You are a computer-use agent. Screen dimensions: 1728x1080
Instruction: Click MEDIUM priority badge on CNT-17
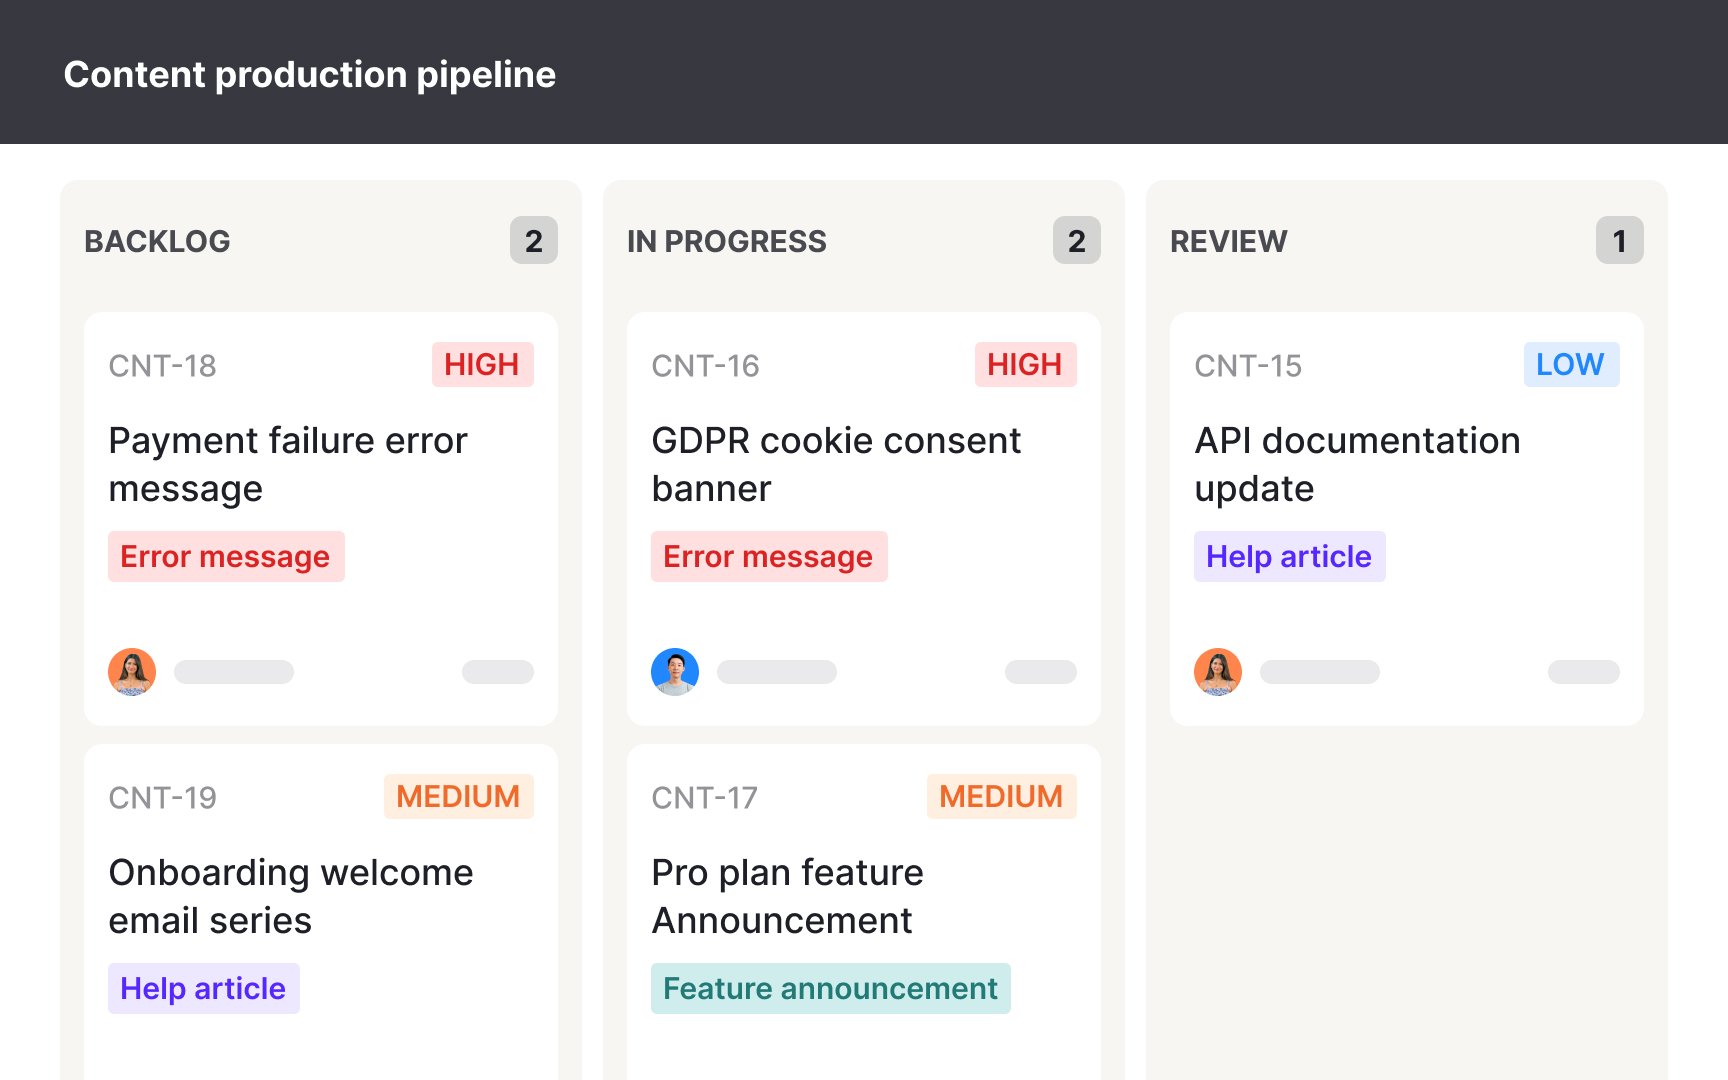point(1001,797)
